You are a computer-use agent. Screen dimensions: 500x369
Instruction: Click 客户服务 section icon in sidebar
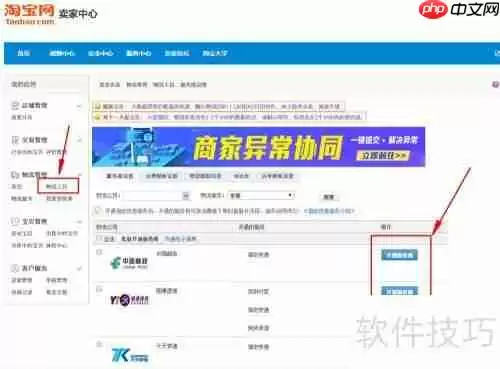(x=15, y=268)
